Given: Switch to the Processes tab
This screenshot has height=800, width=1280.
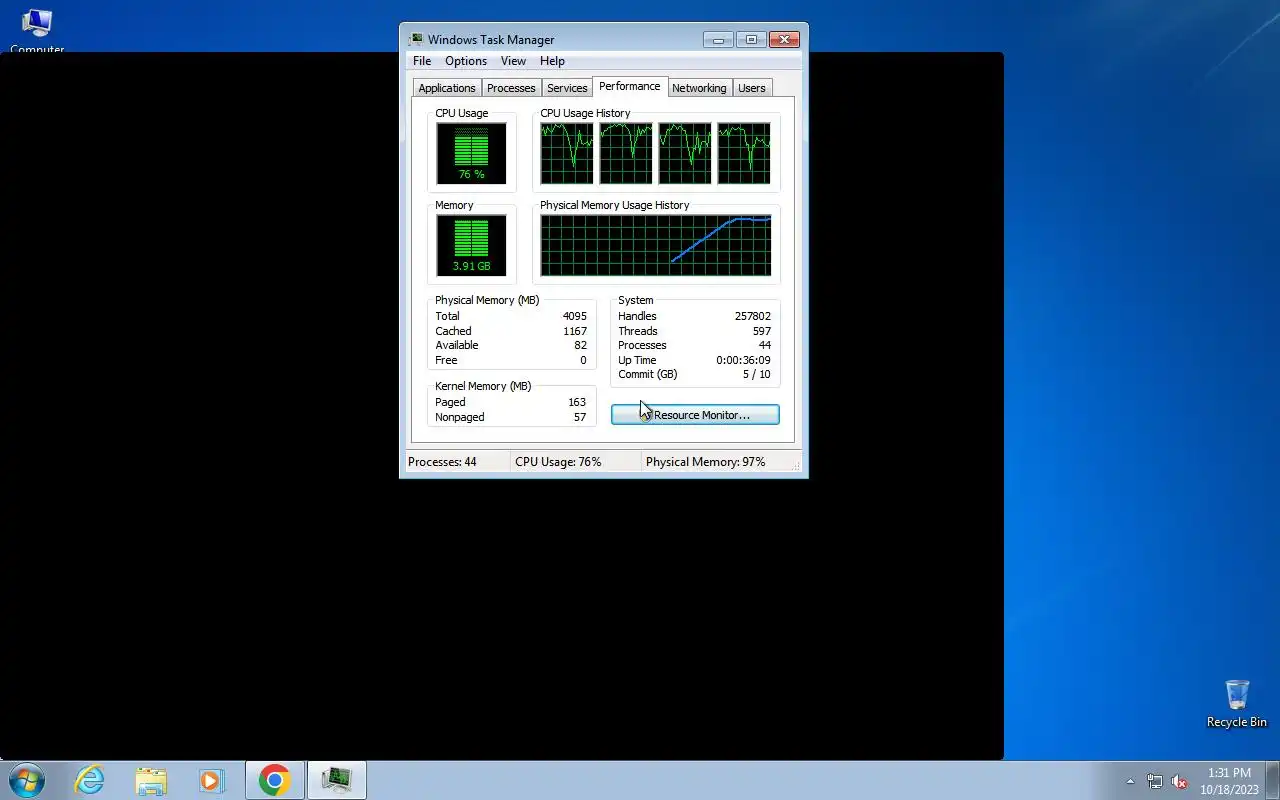Looking at the screenshot, I should [511, 88].
